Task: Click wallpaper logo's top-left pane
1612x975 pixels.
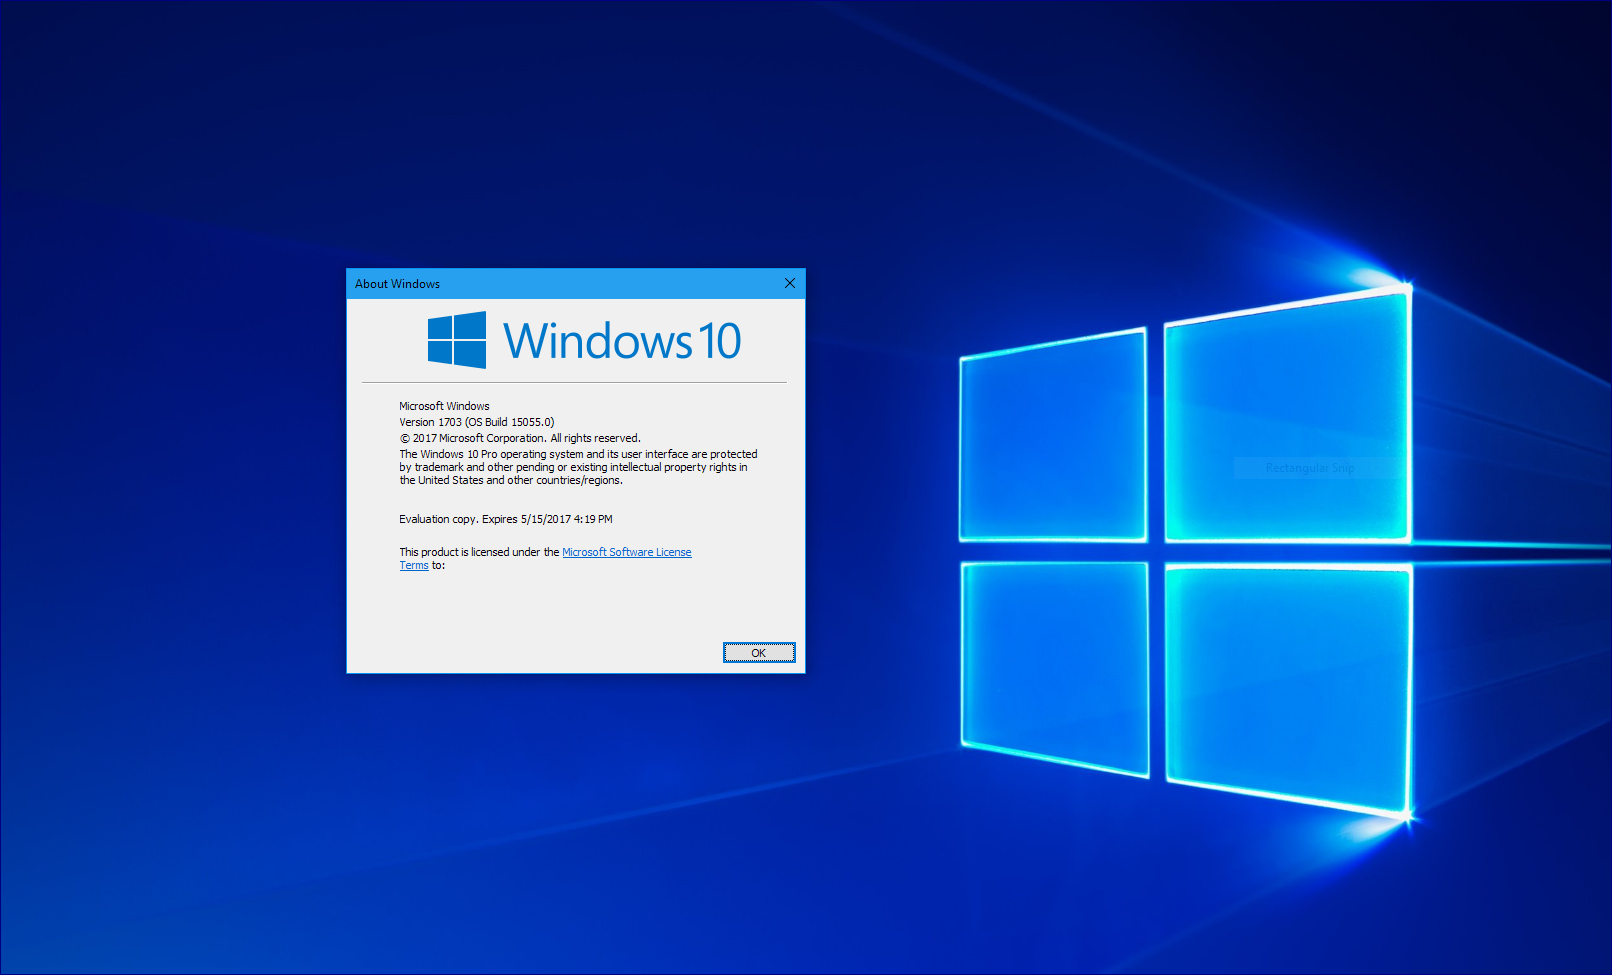Action: click(1053, 438)
